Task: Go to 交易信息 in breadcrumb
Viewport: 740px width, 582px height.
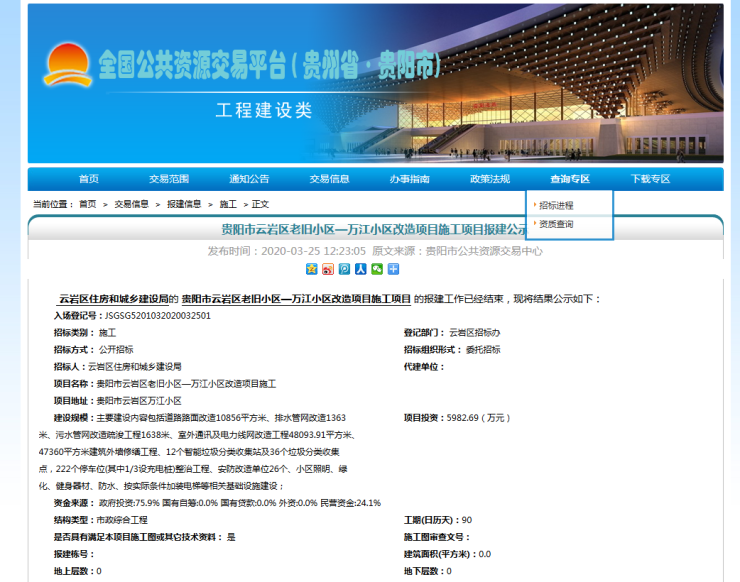Action: pyautogui.click(x=132, y=204)
